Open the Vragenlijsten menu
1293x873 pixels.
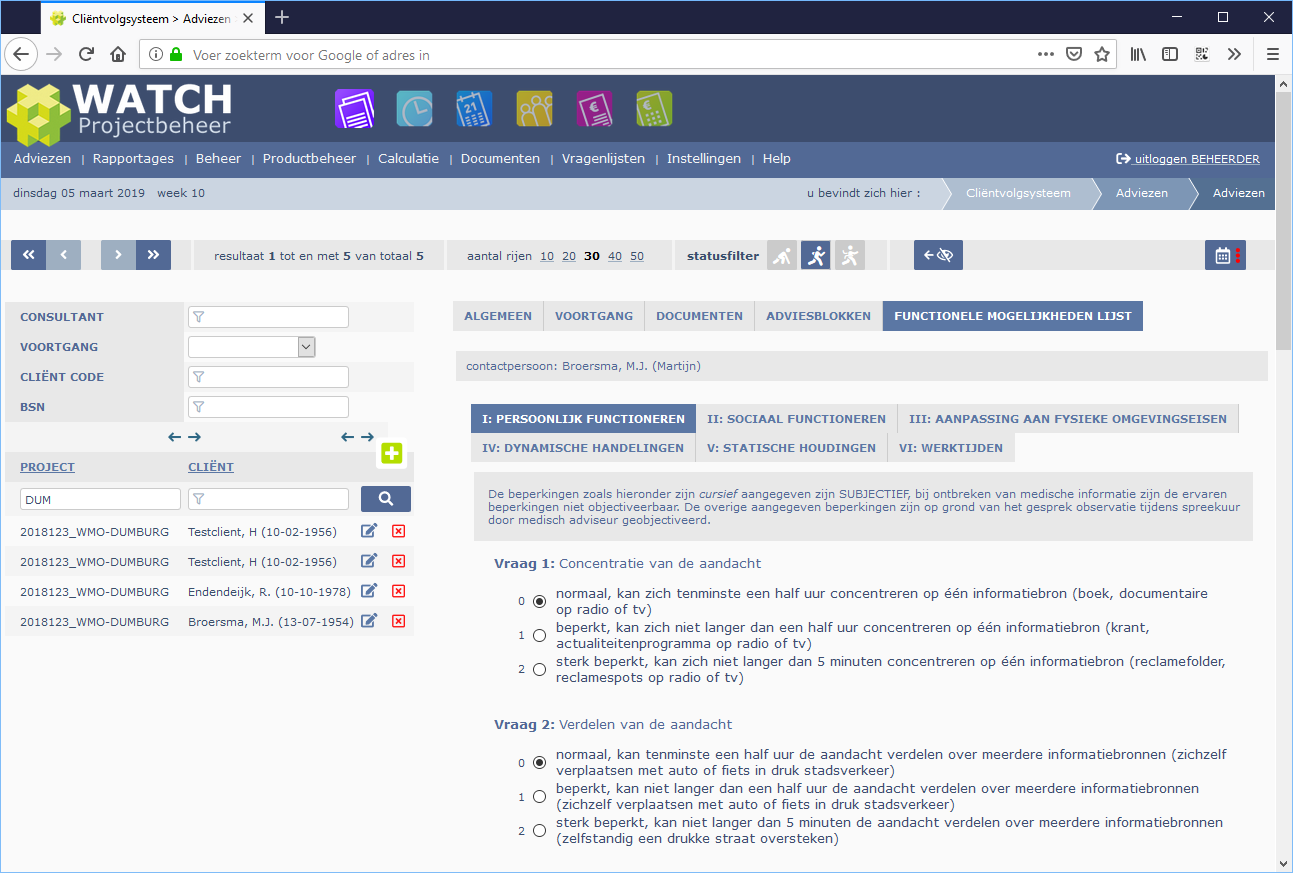603,158
